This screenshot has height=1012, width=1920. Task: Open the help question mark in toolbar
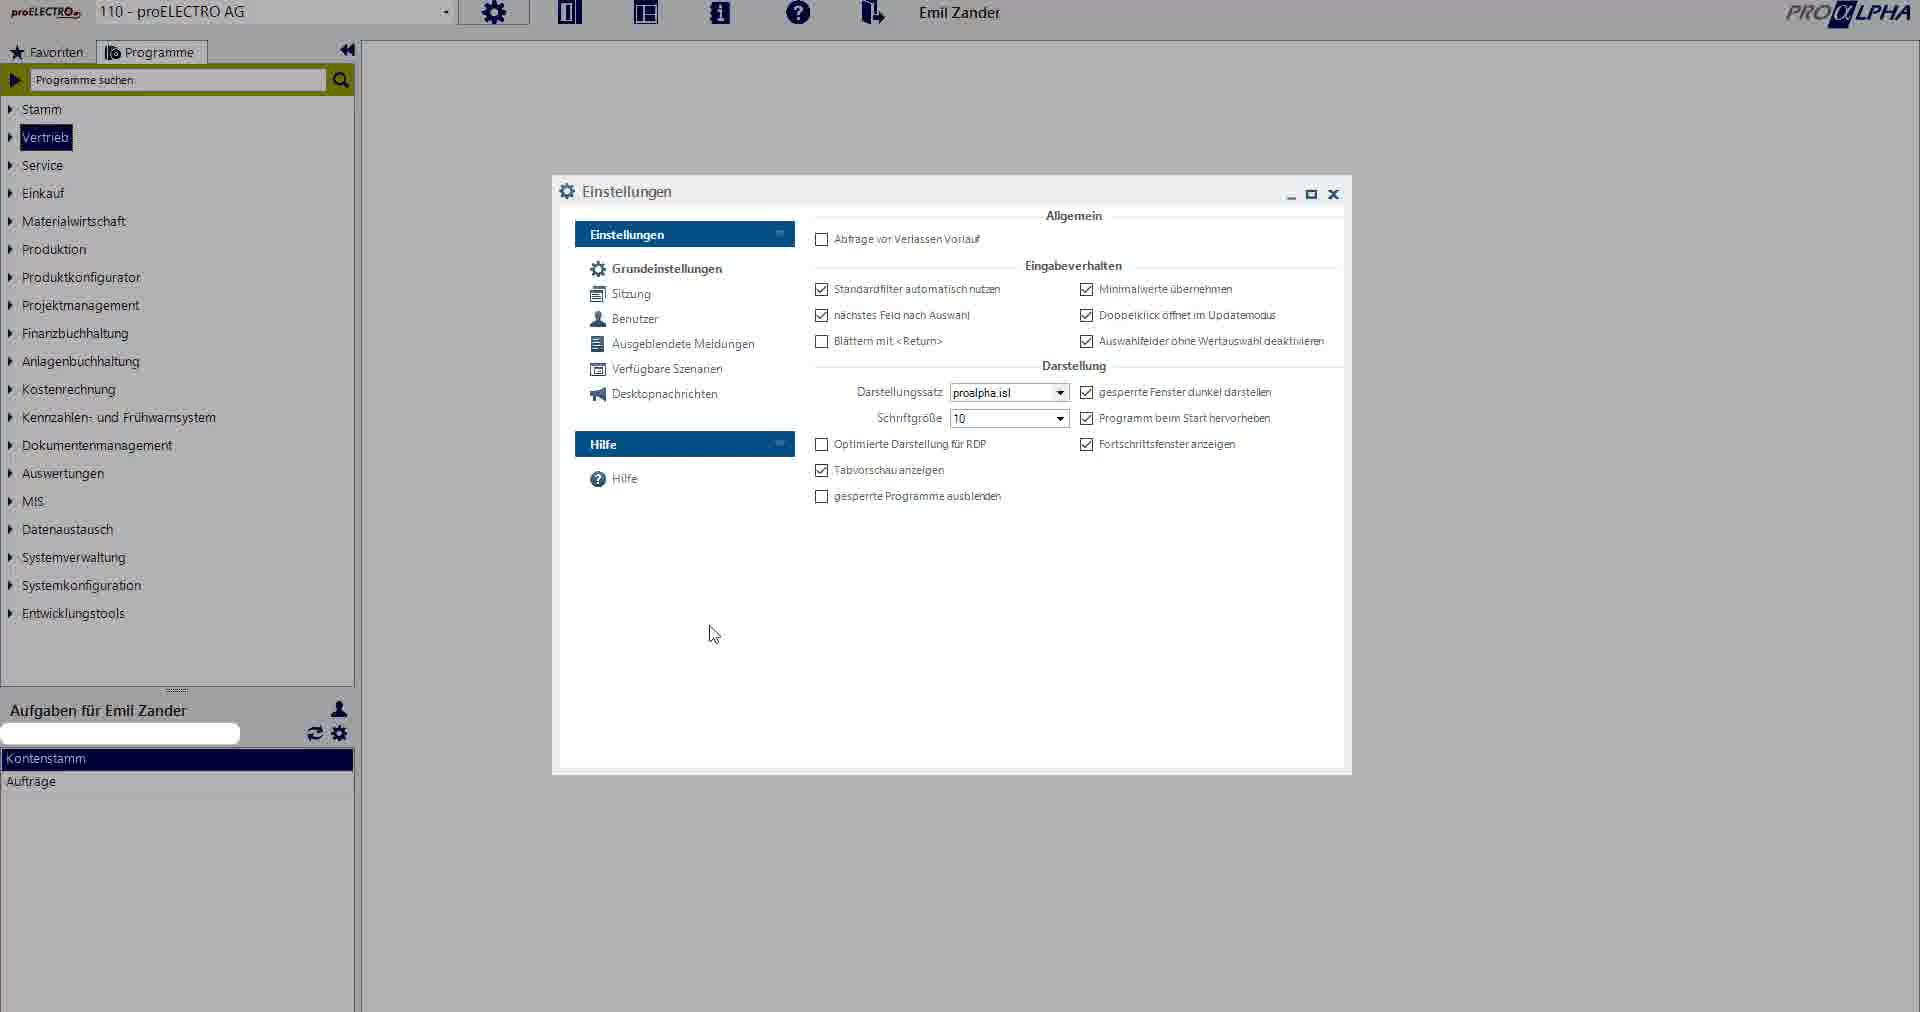coord(798,13)
